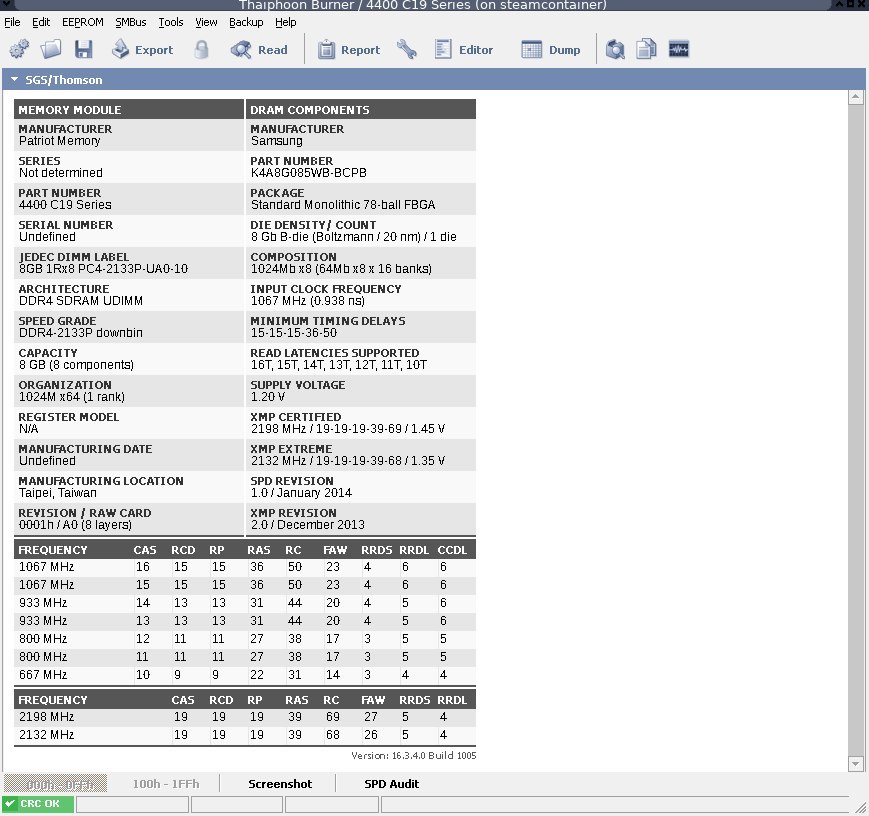
Task: Click the Export toolbar button
Action: pyautogui.click(x=142, y=50)
